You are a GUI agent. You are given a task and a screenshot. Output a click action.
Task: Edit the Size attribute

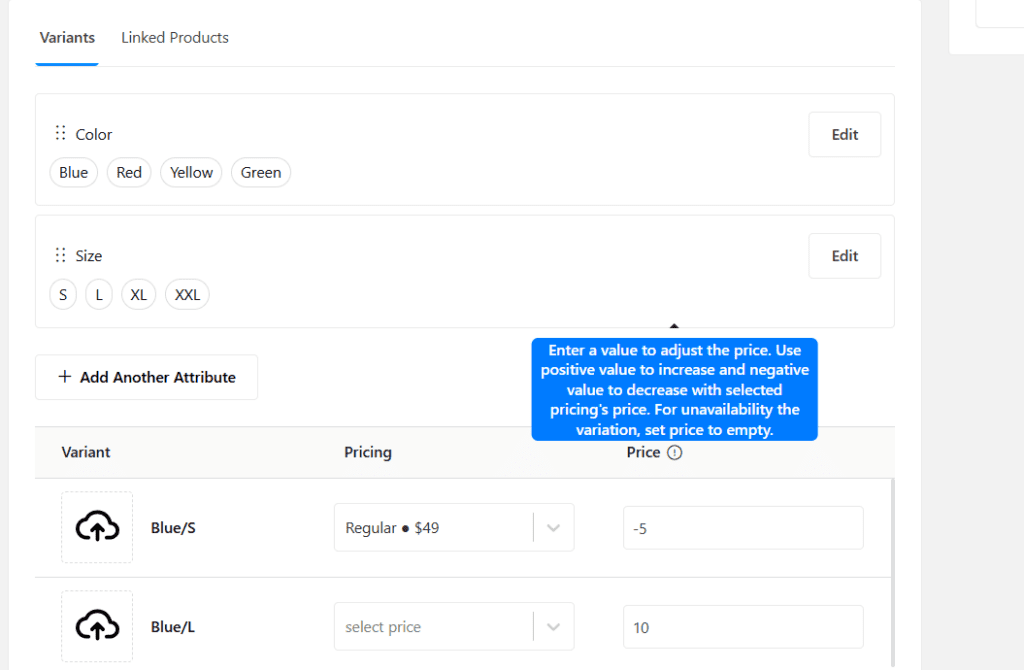click(x=843, y=255)
